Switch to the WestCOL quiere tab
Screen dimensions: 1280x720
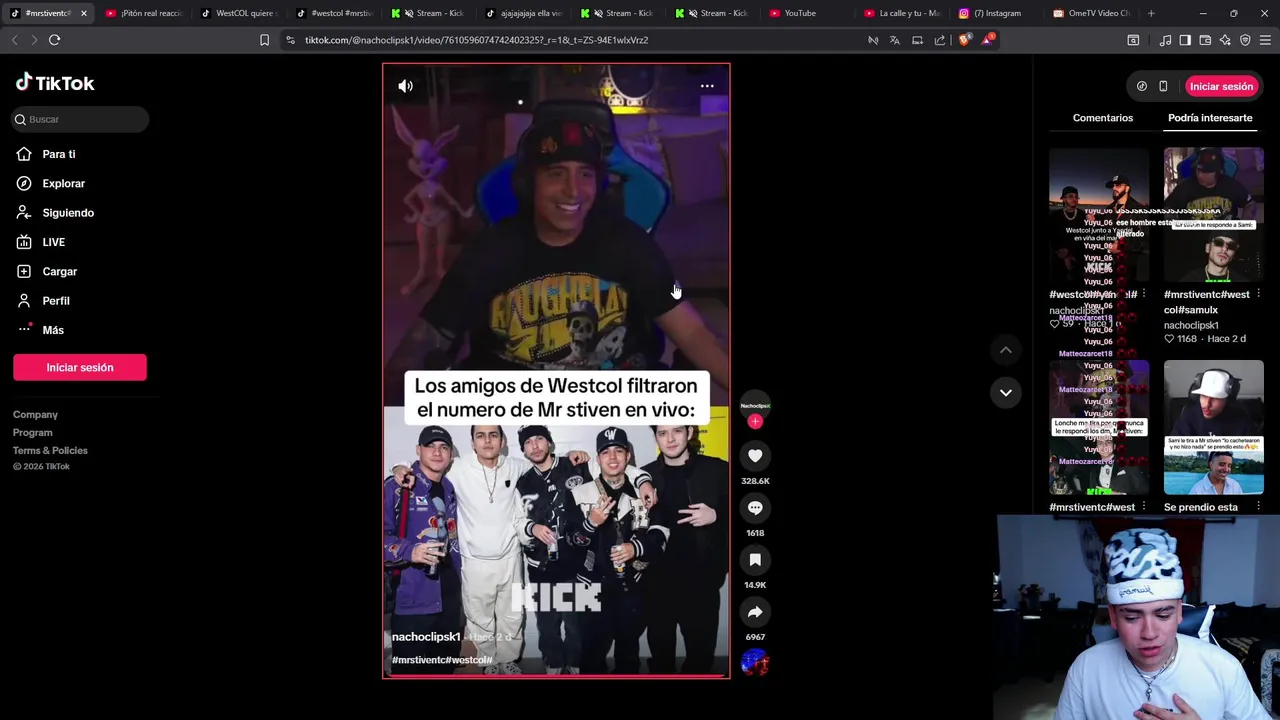coord(238,13)
